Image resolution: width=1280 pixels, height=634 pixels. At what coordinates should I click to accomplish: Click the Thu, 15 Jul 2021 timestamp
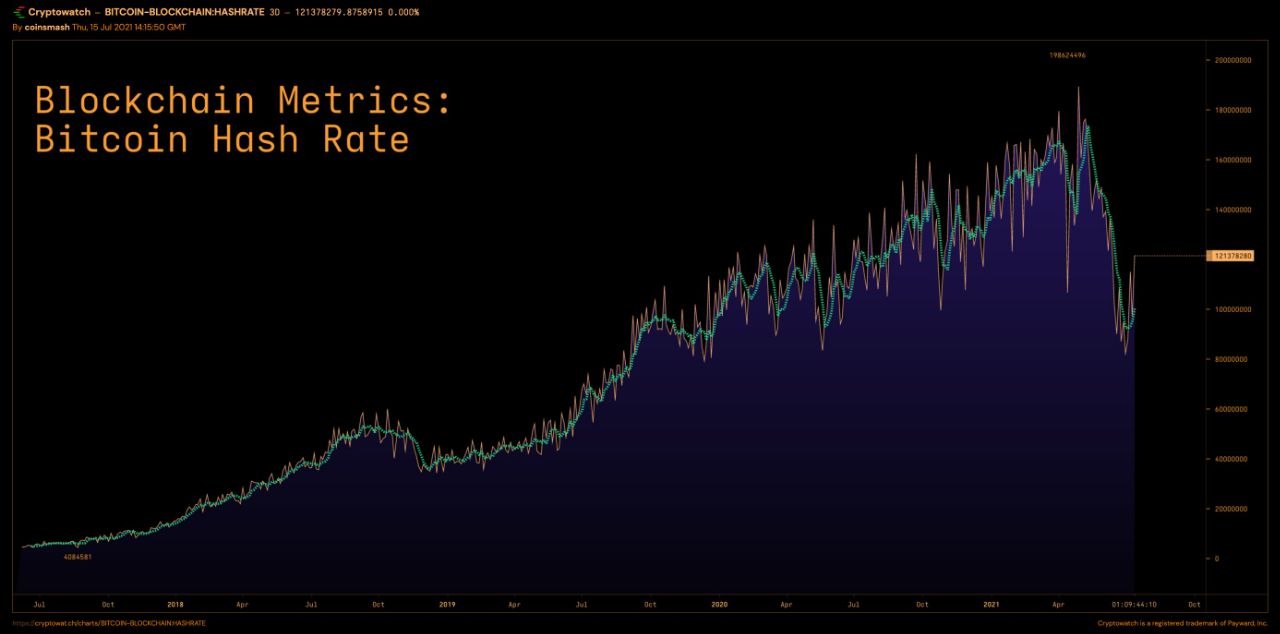128,27
